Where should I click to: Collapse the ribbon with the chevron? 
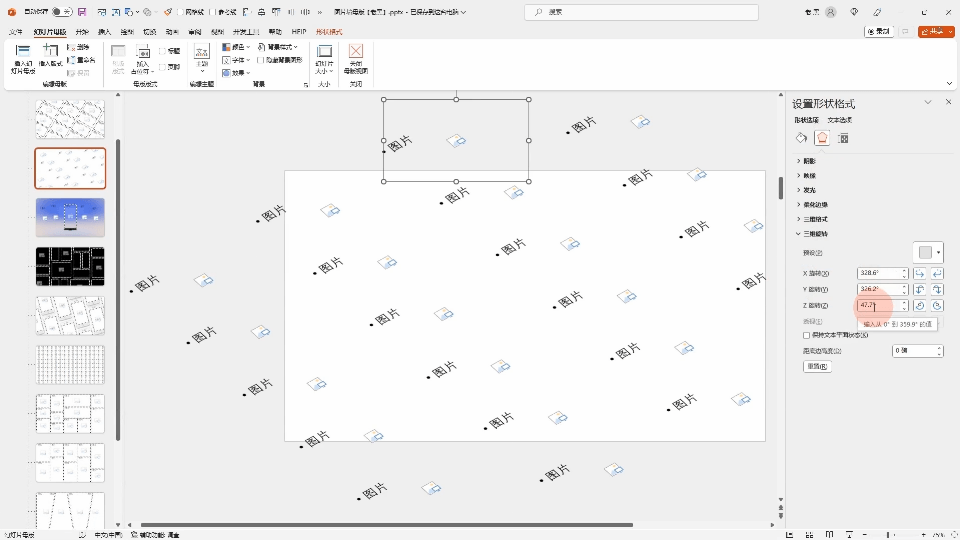pos(950,83)
